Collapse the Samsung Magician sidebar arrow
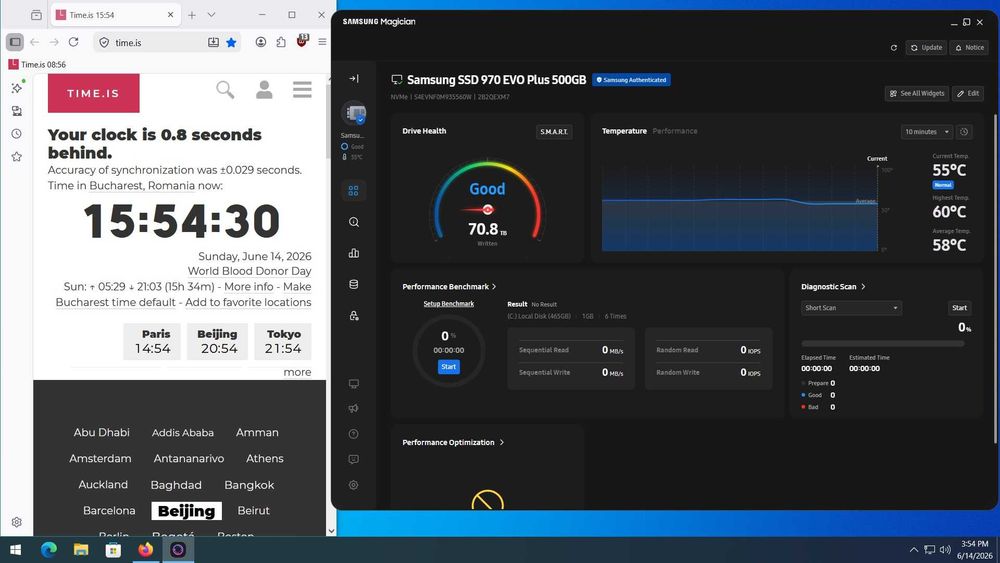This screenshot has width=1000, height=563. click(354, 78)
